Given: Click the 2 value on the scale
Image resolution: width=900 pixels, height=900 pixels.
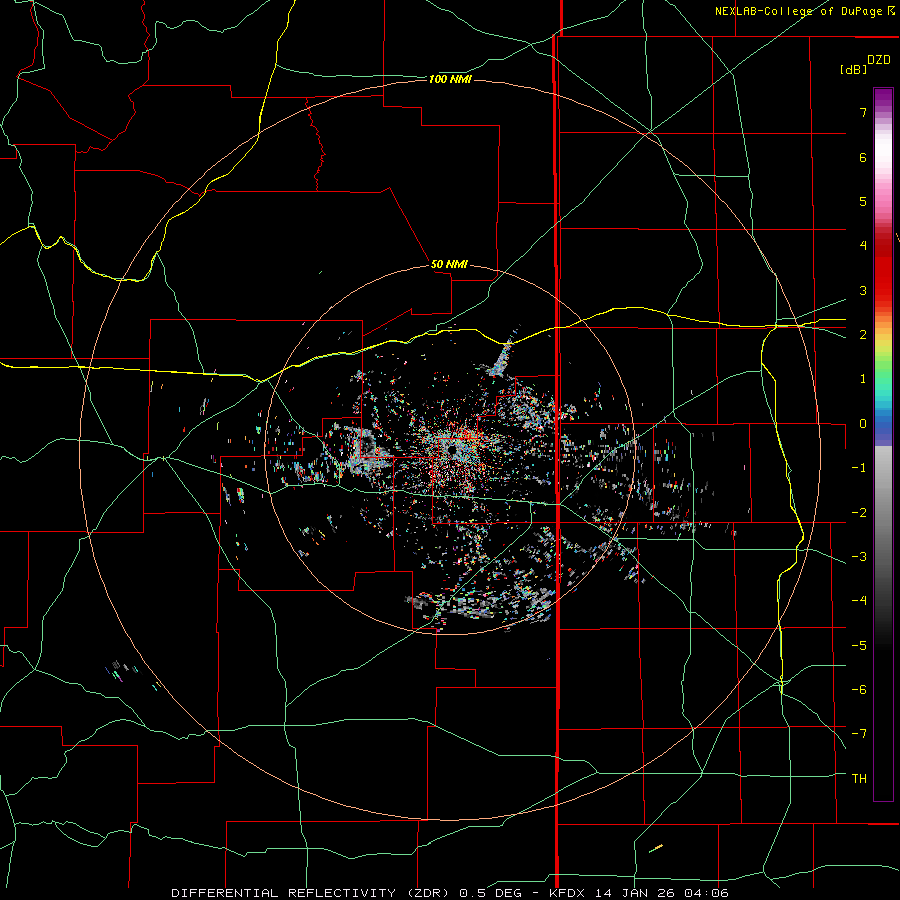Looking at the screenshot, I should coord(863,335).
